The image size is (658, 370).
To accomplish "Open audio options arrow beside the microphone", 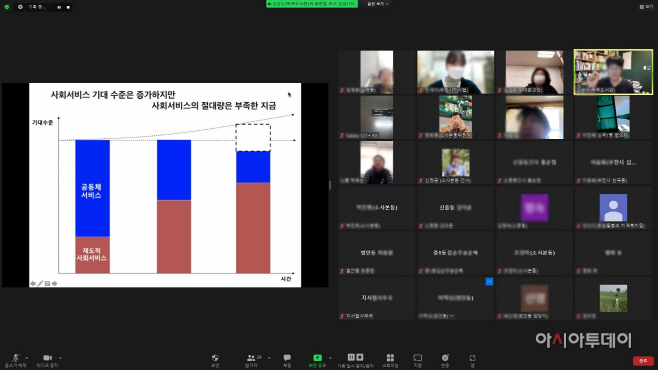I will click(27, 358).
